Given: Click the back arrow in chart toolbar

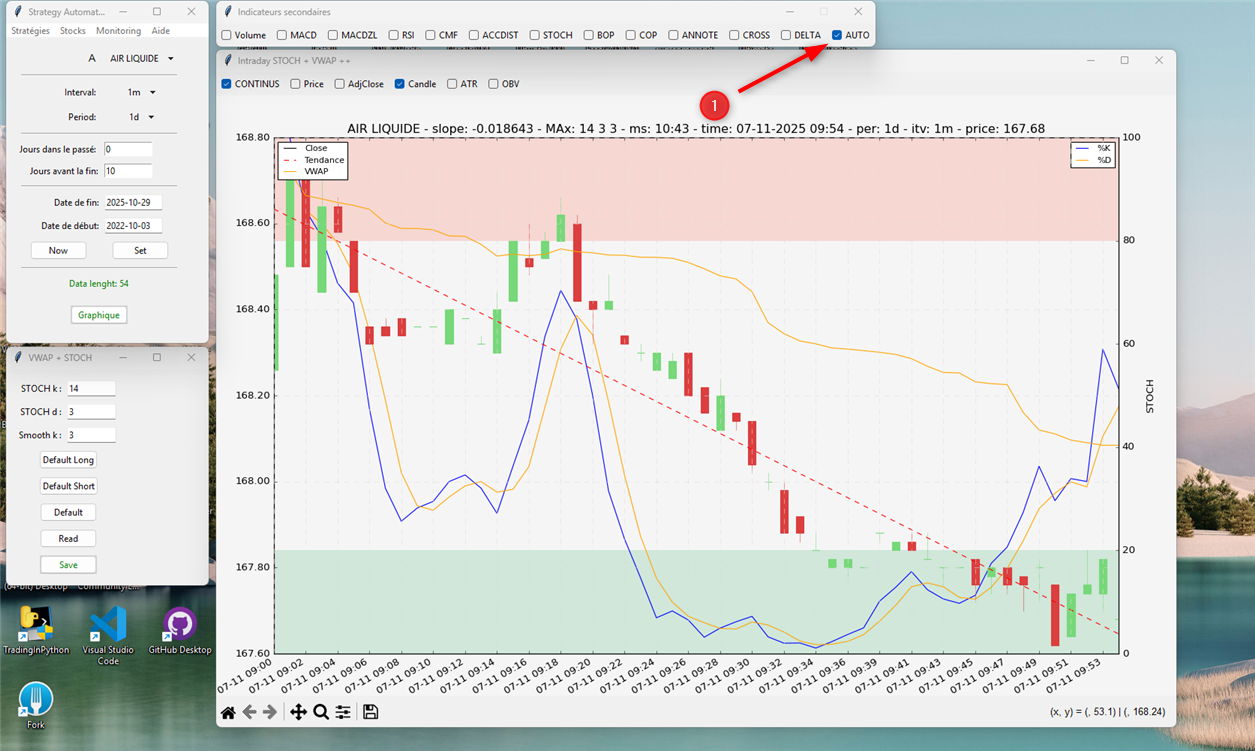Looking at the screenshot, I should [x=249, y=712].
